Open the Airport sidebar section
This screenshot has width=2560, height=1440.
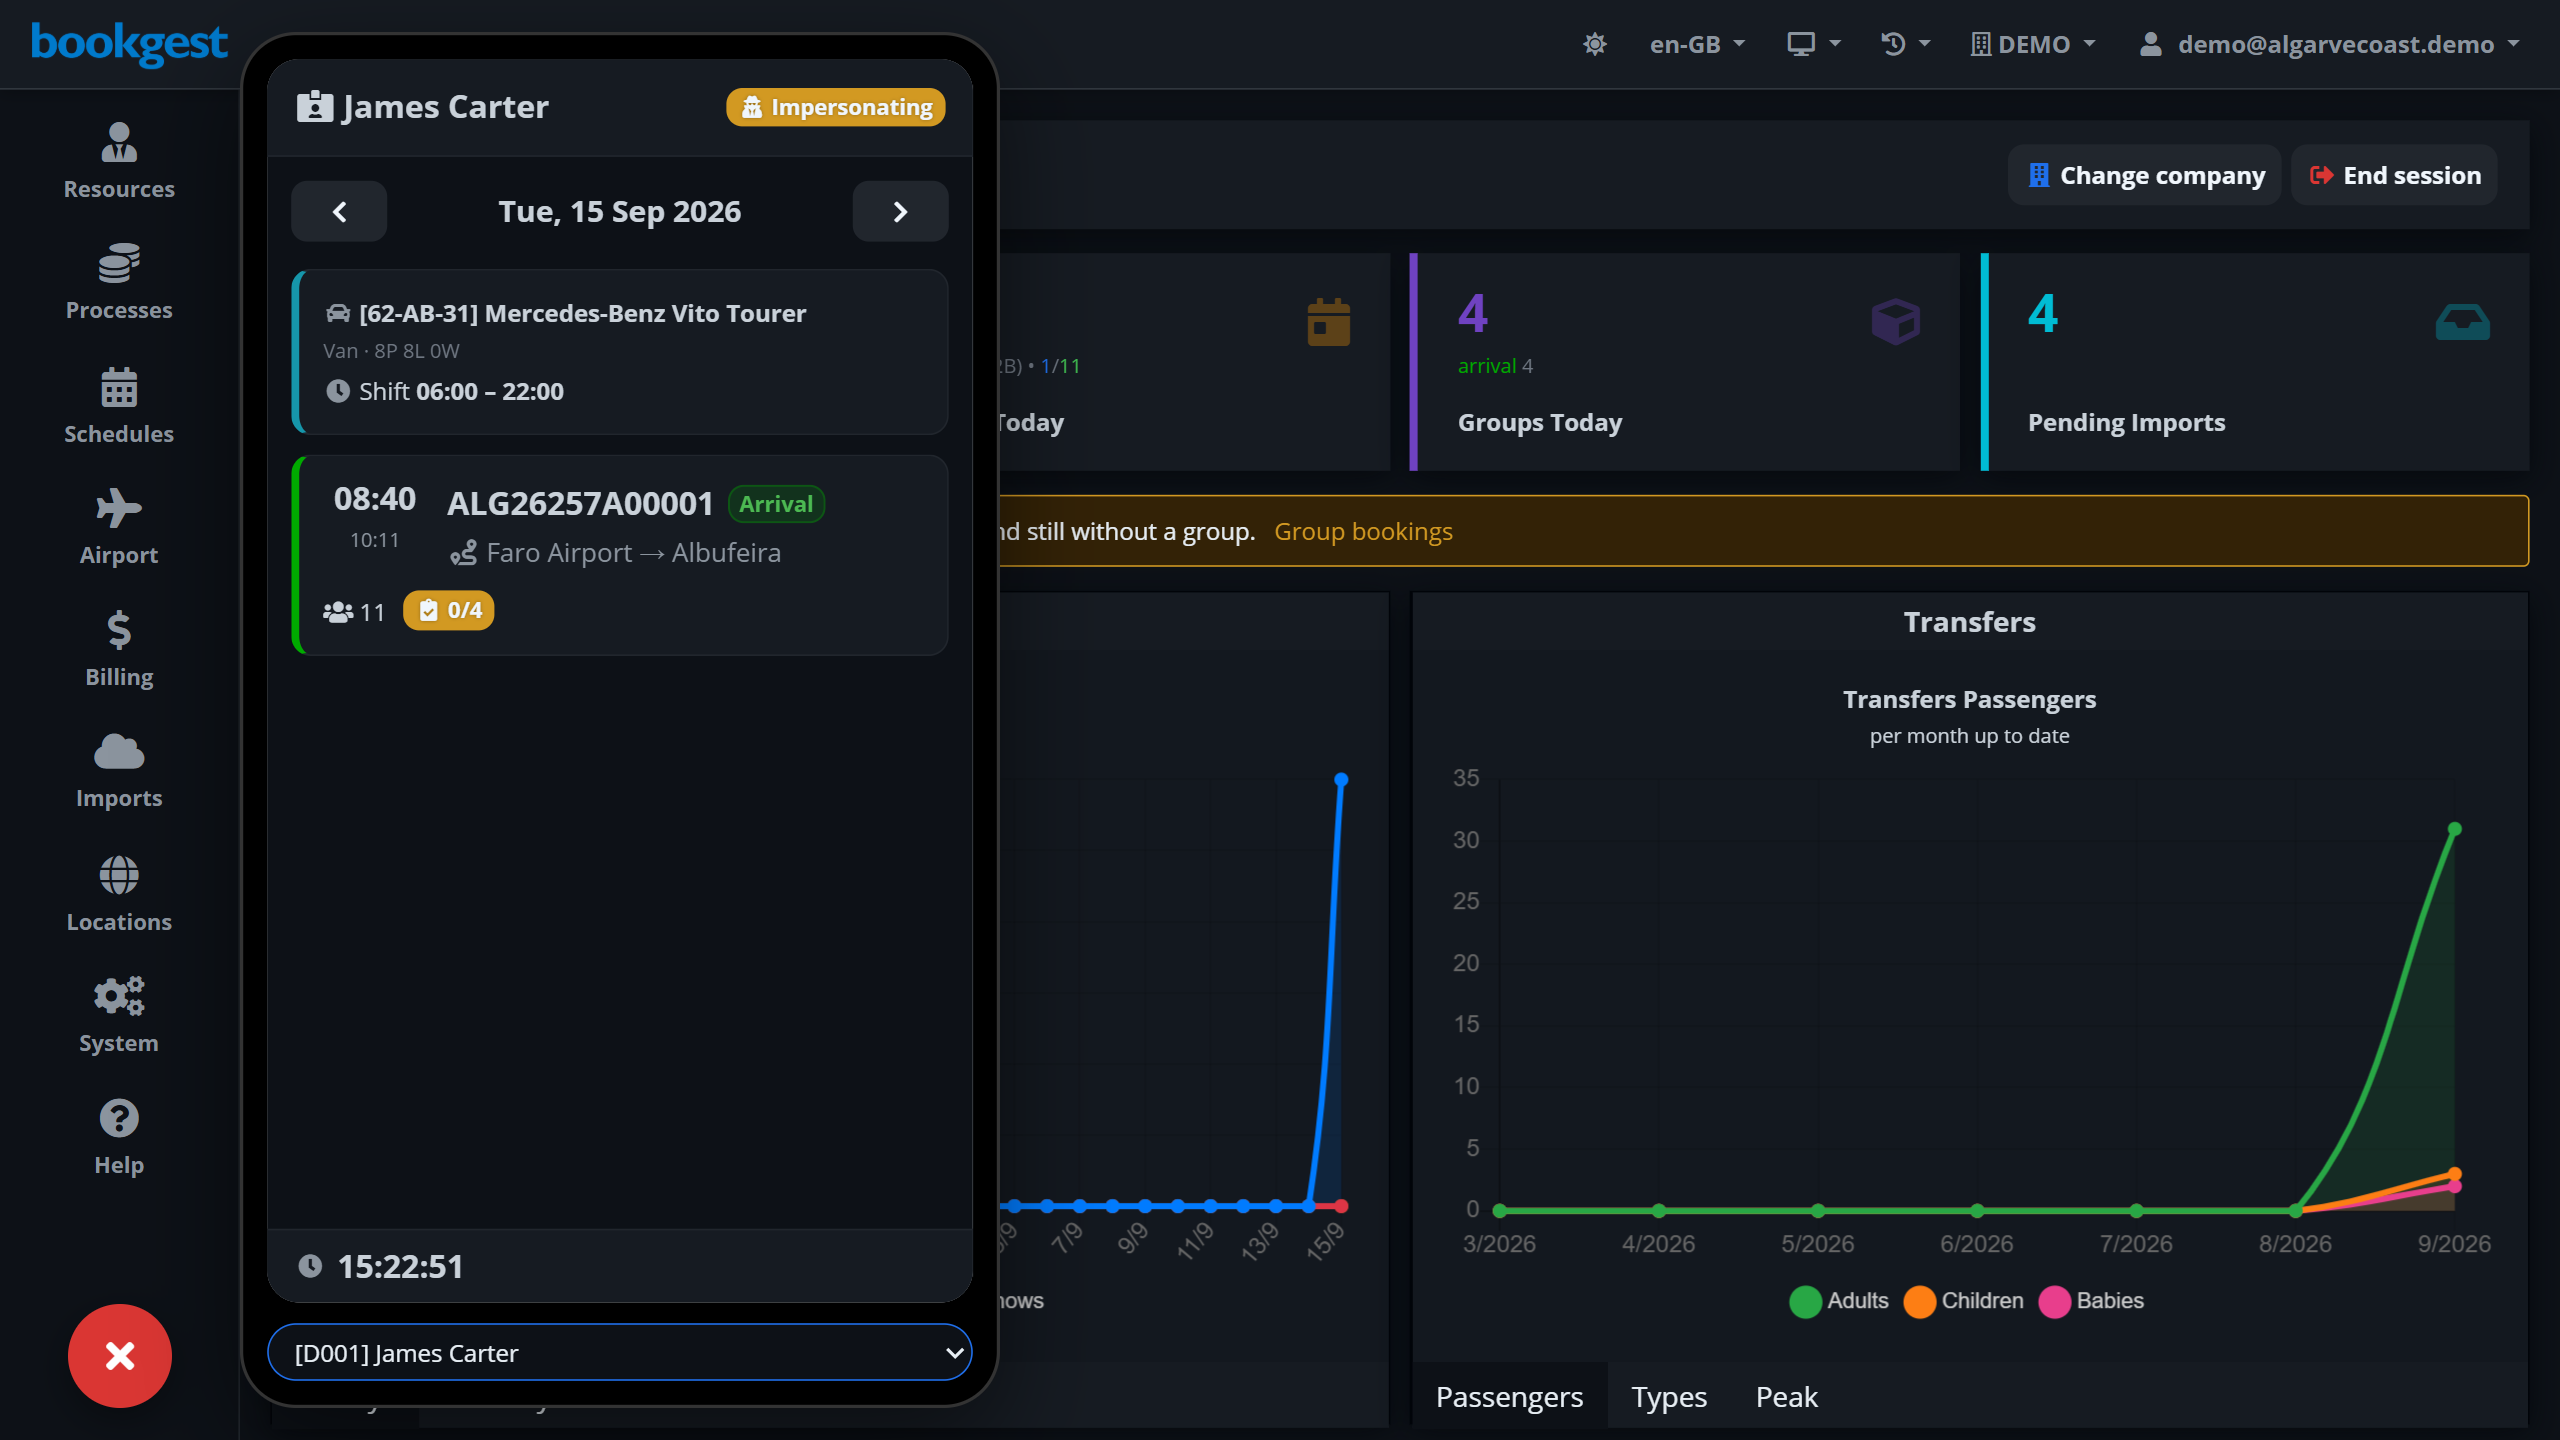click(x=119, y=527)
